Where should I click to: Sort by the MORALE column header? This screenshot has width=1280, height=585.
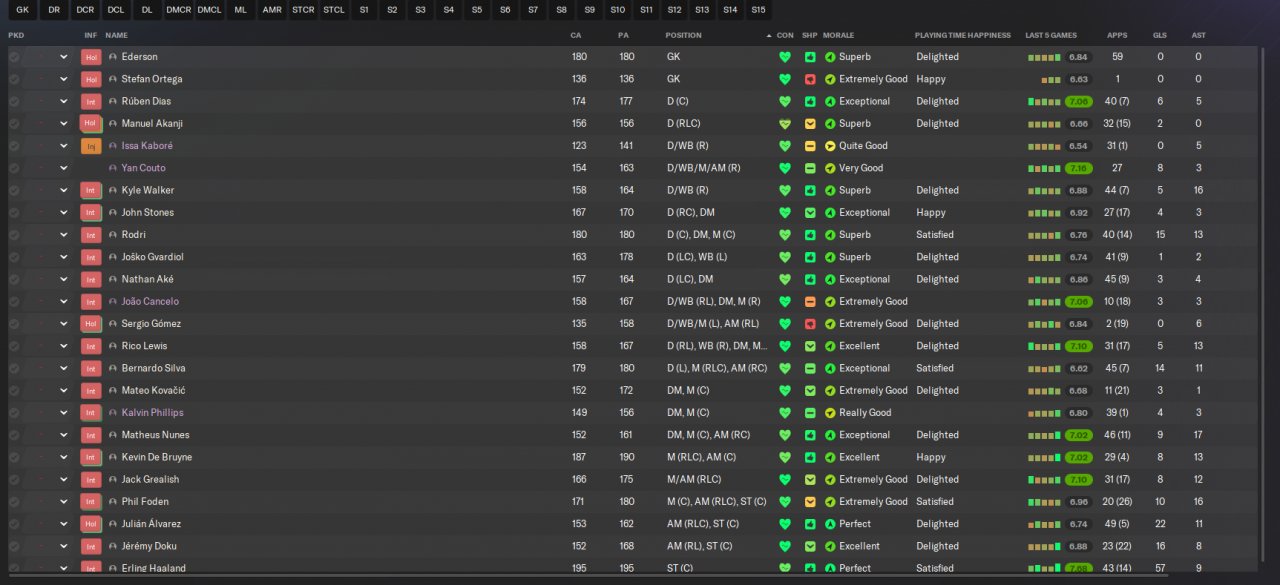840,36
